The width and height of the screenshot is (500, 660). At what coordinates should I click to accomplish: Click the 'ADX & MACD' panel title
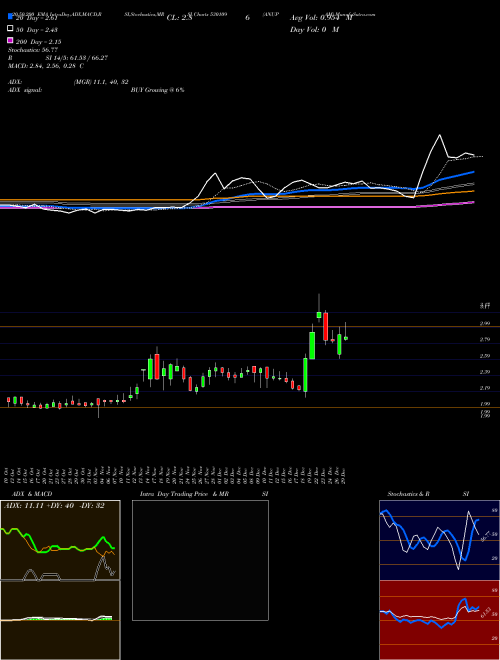32,494
